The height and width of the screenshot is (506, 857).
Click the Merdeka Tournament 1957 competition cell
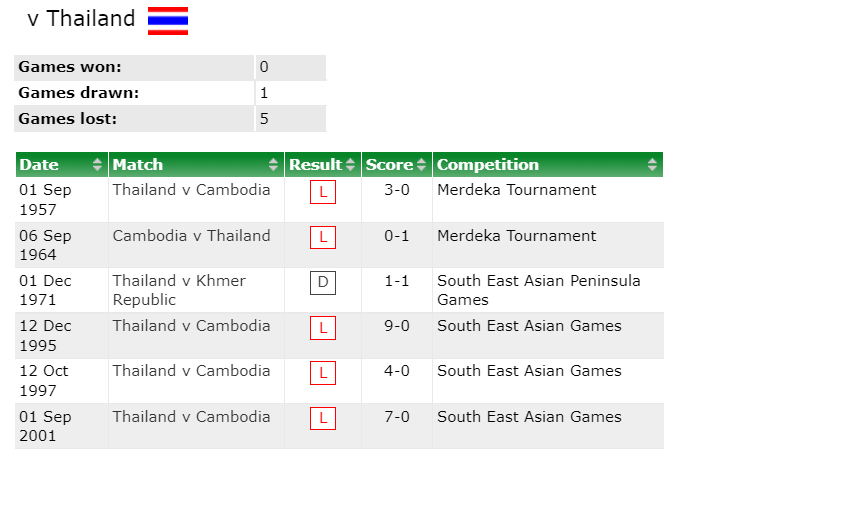tap(548, 199)
